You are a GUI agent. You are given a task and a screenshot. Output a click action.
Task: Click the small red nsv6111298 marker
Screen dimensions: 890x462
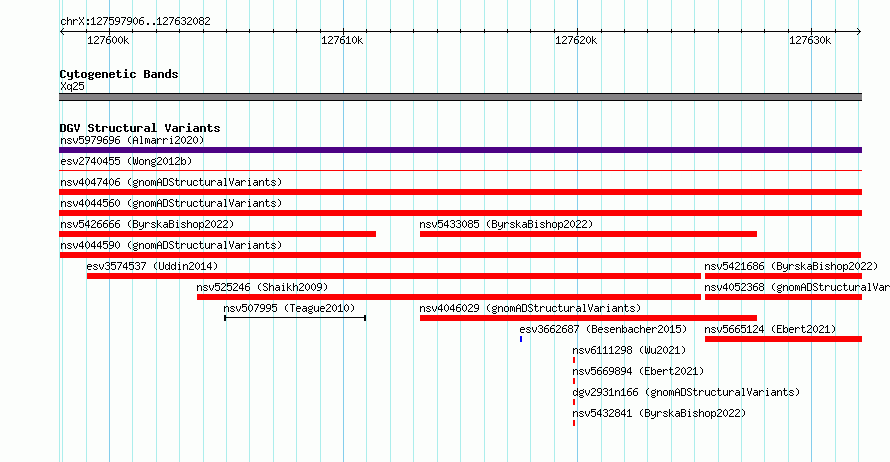574,360
